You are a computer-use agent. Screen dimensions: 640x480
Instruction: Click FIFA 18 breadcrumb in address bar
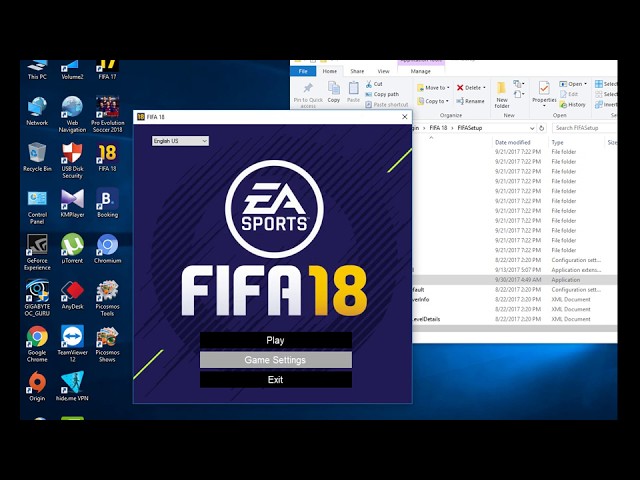[438, 128]
